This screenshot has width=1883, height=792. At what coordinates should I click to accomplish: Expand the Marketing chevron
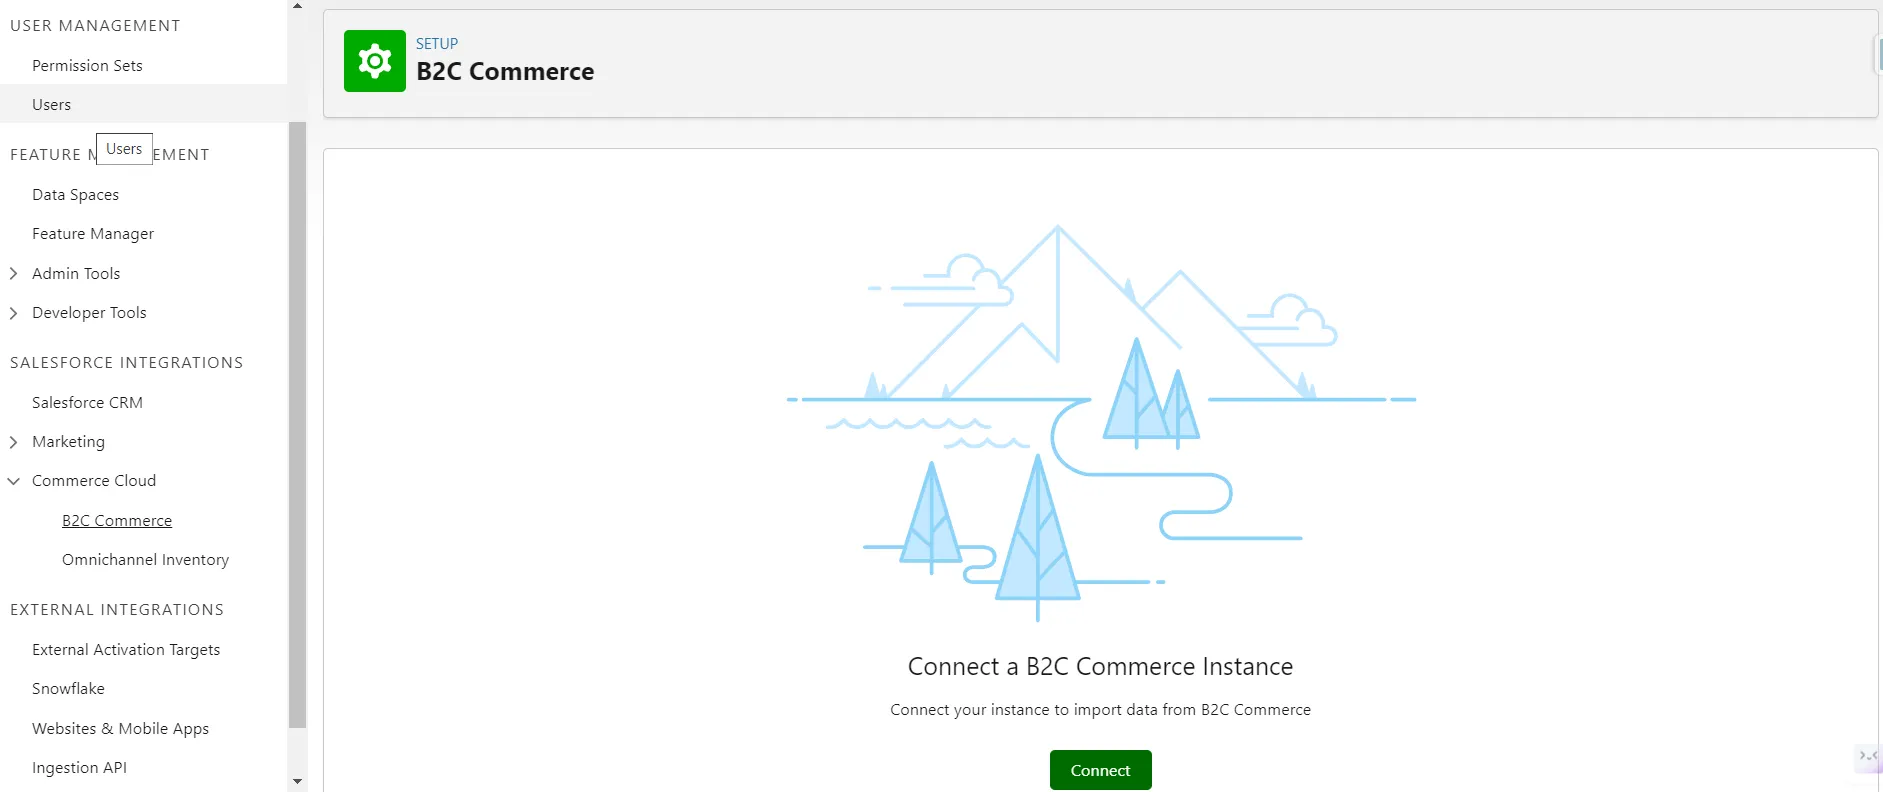[14, 442]
